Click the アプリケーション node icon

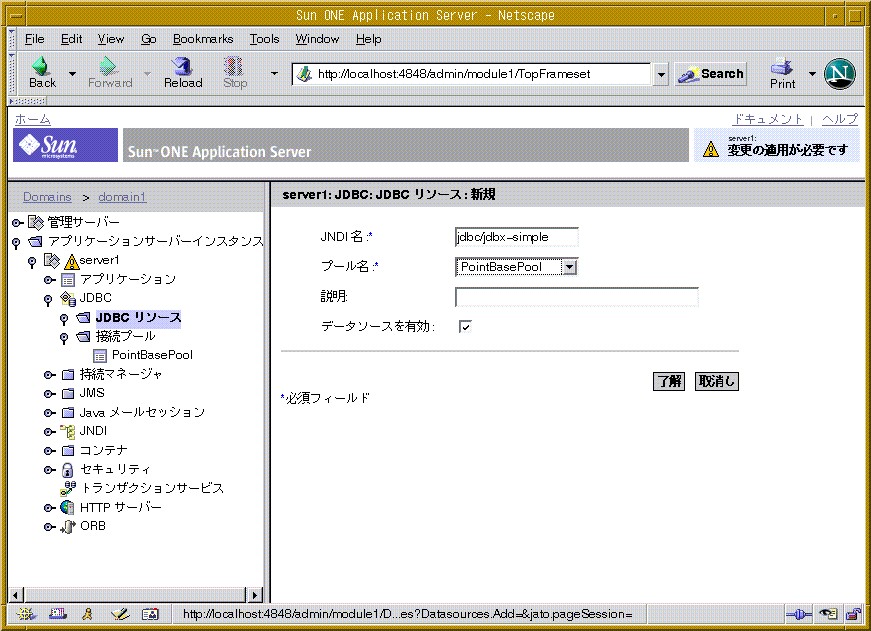[x=68, y=280]
